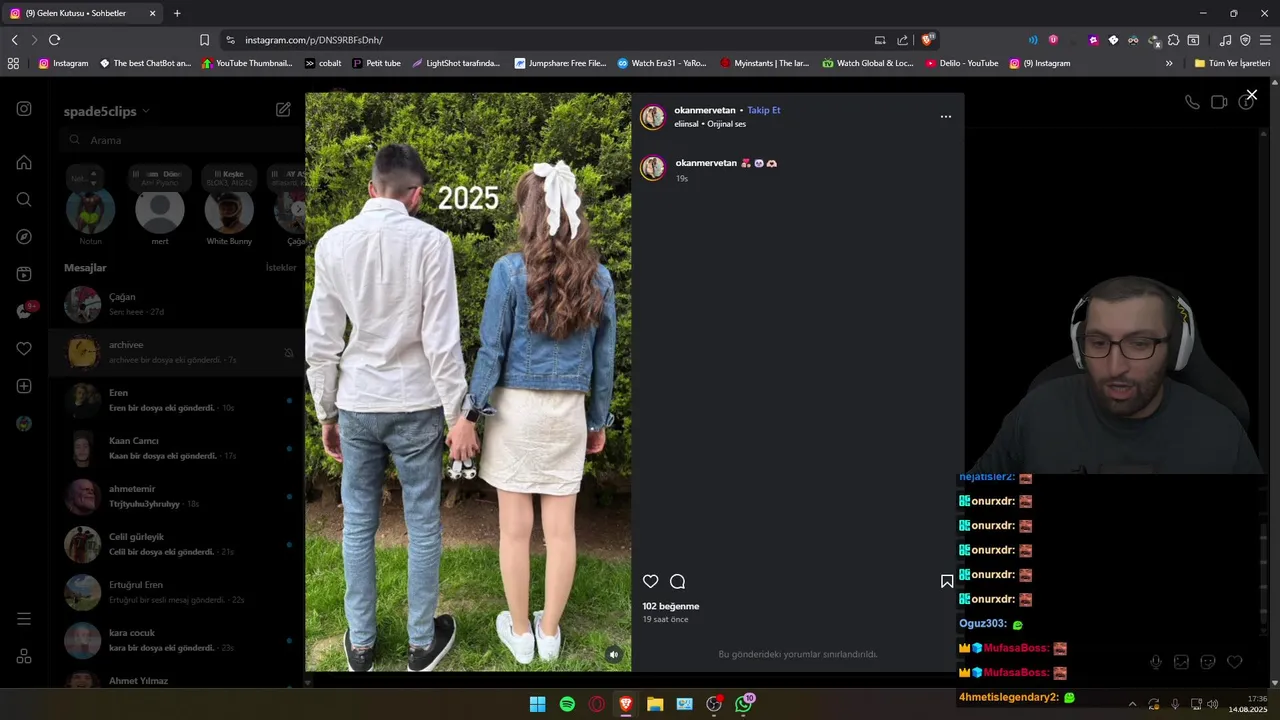This screenshot has width=1280, height=720.
Task: Open the cobalt bookmark
Action: point(323,63)
